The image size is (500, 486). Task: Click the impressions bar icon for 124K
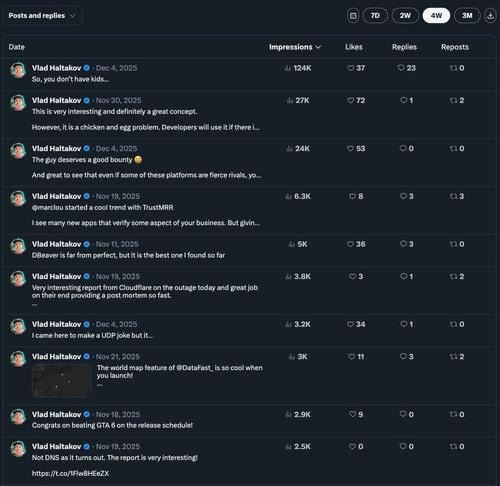tap(288, 68)
